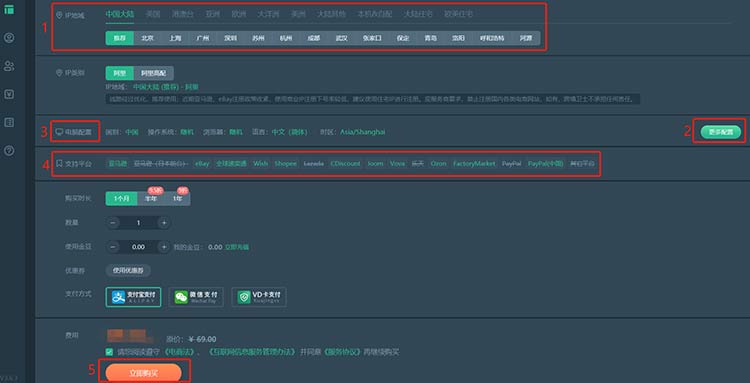
Task: Switch to the 欧洲 region tab
Action: click(238, 14)
